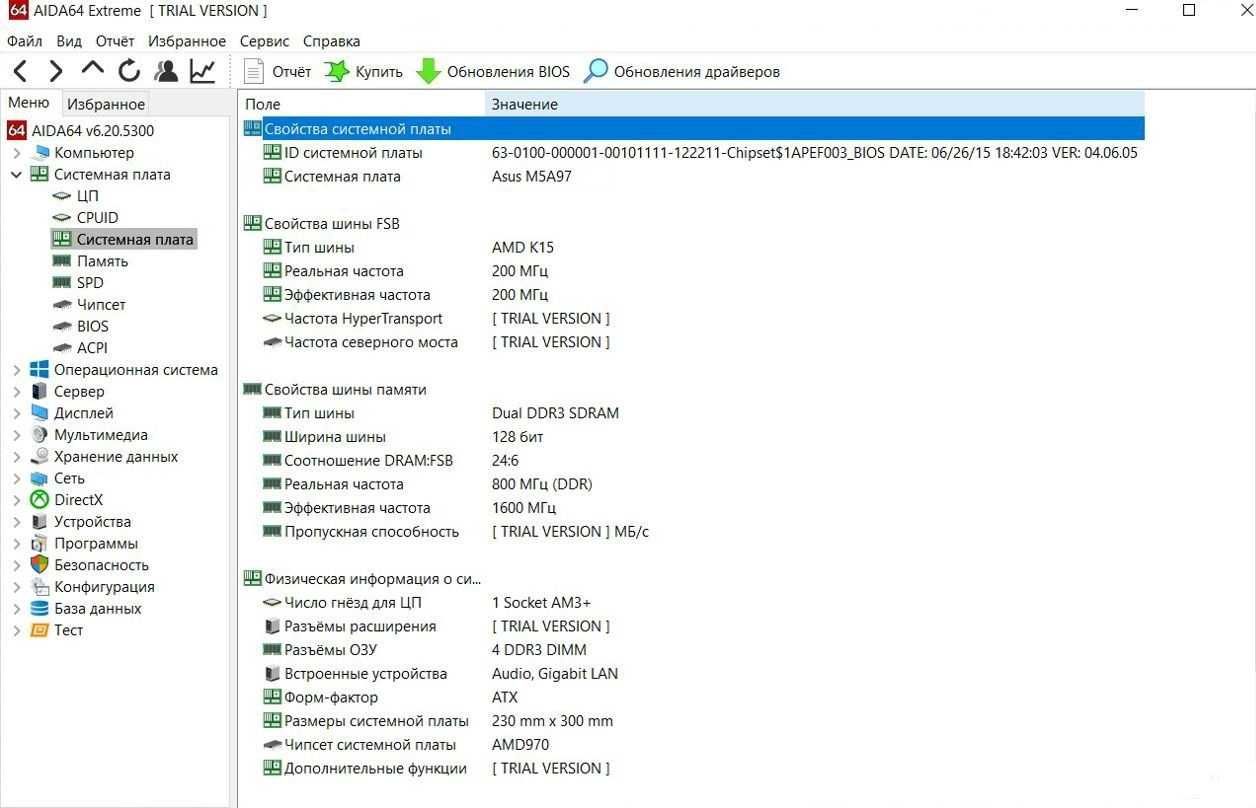Expand the DirectX tree node
Screen dimensions: 1256x808
16,500
